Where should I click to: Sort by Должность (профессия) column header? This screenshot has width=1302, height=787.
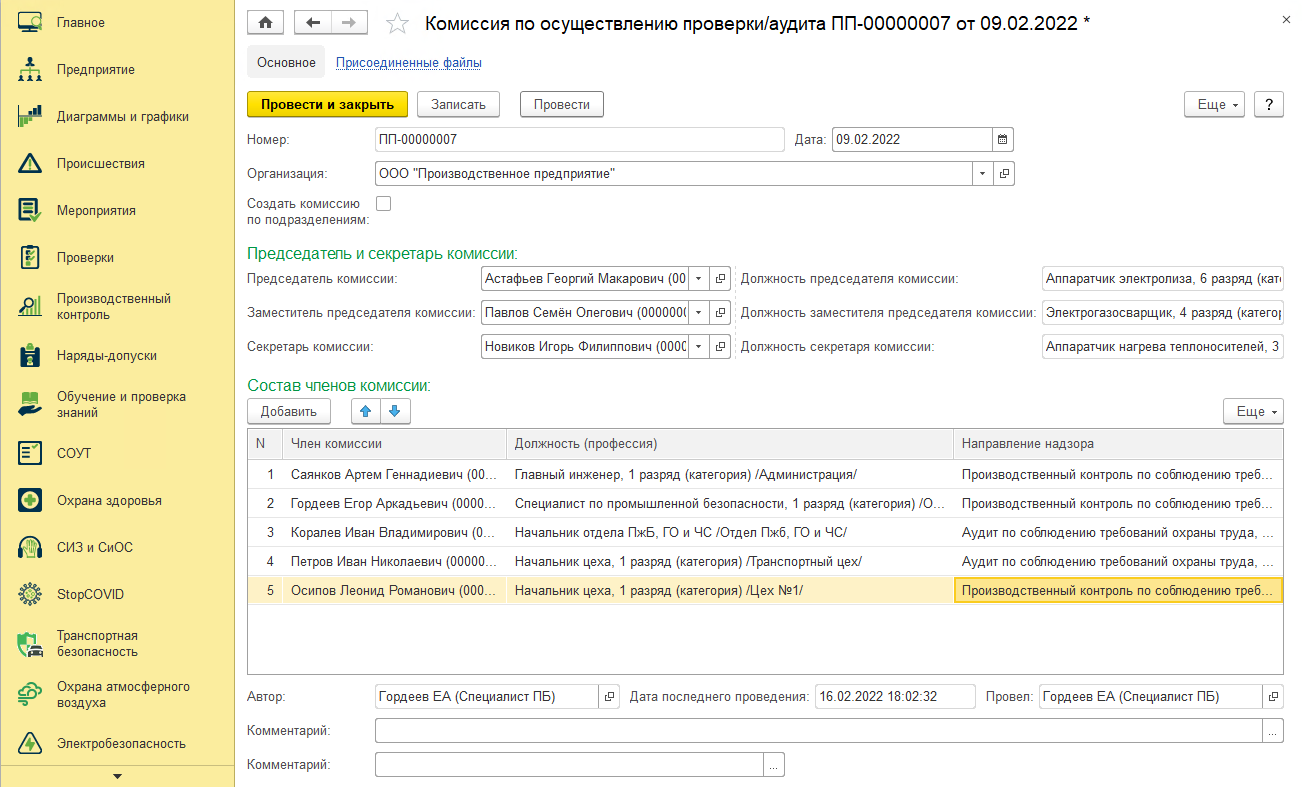click(x=730, y=444)
